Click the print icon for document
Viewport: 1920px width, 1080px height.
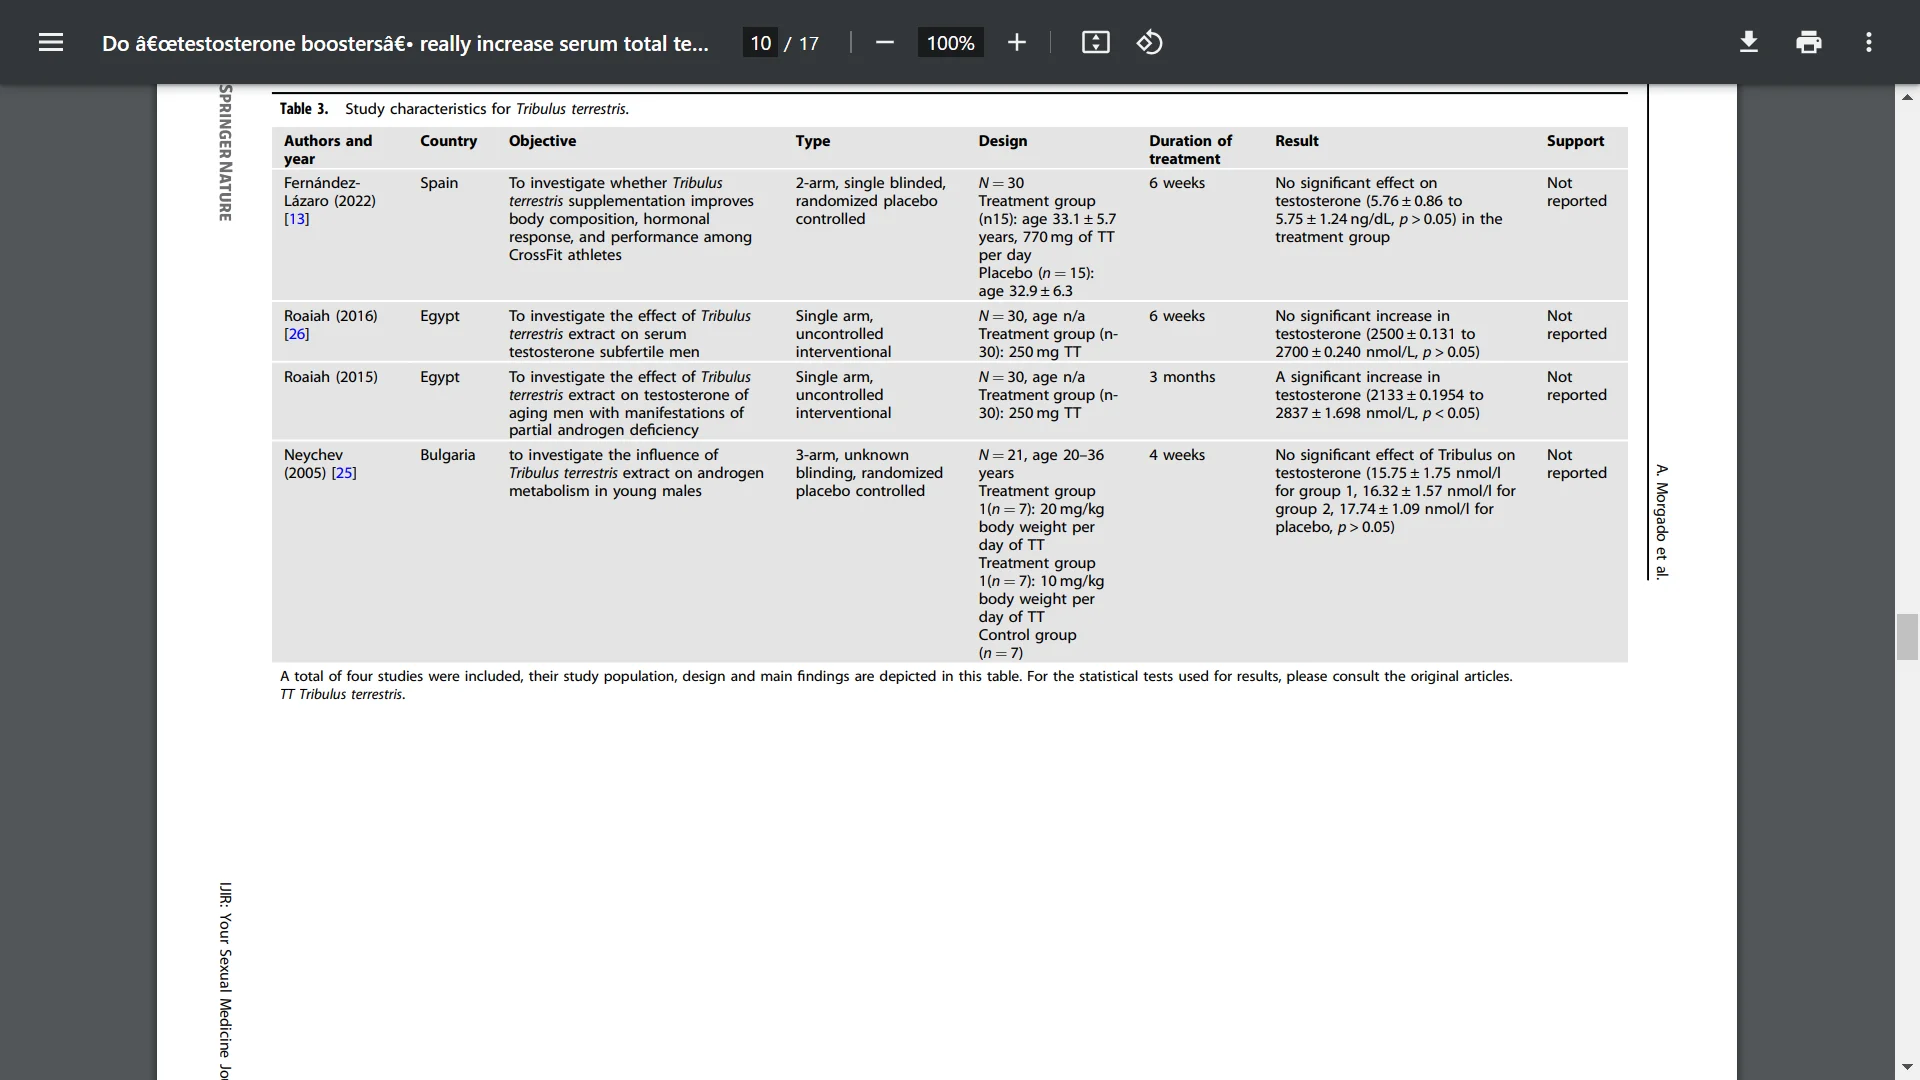(1809, 41)
